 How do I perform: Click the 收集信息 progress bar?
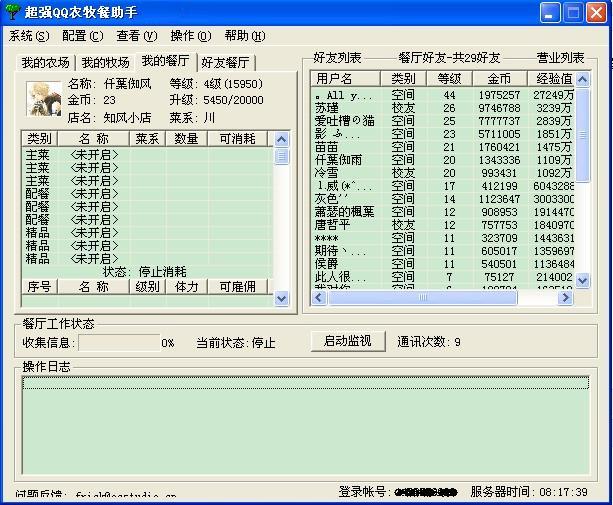pyautogui.click(x=119, y=343)
